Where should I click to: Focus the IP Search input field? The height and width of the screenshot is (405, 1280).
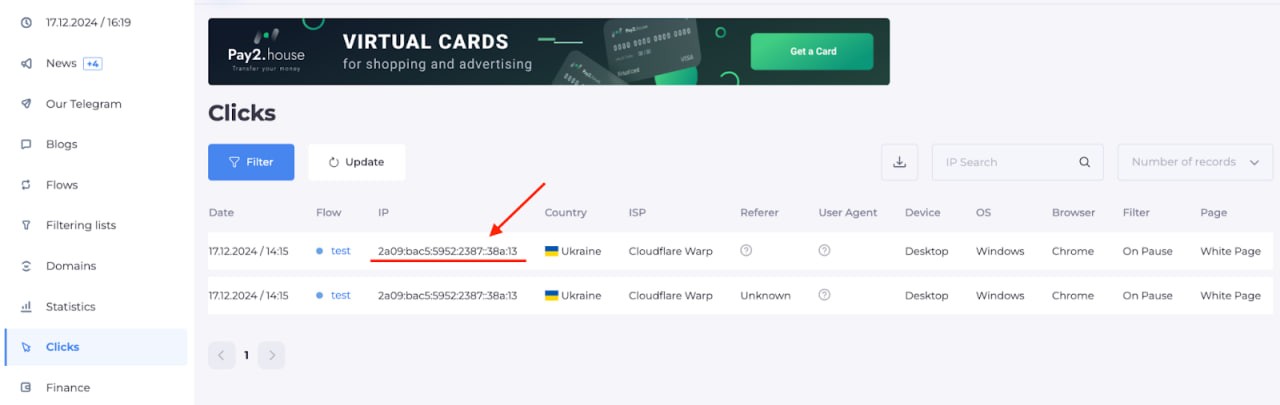(x=1005, y=162)
